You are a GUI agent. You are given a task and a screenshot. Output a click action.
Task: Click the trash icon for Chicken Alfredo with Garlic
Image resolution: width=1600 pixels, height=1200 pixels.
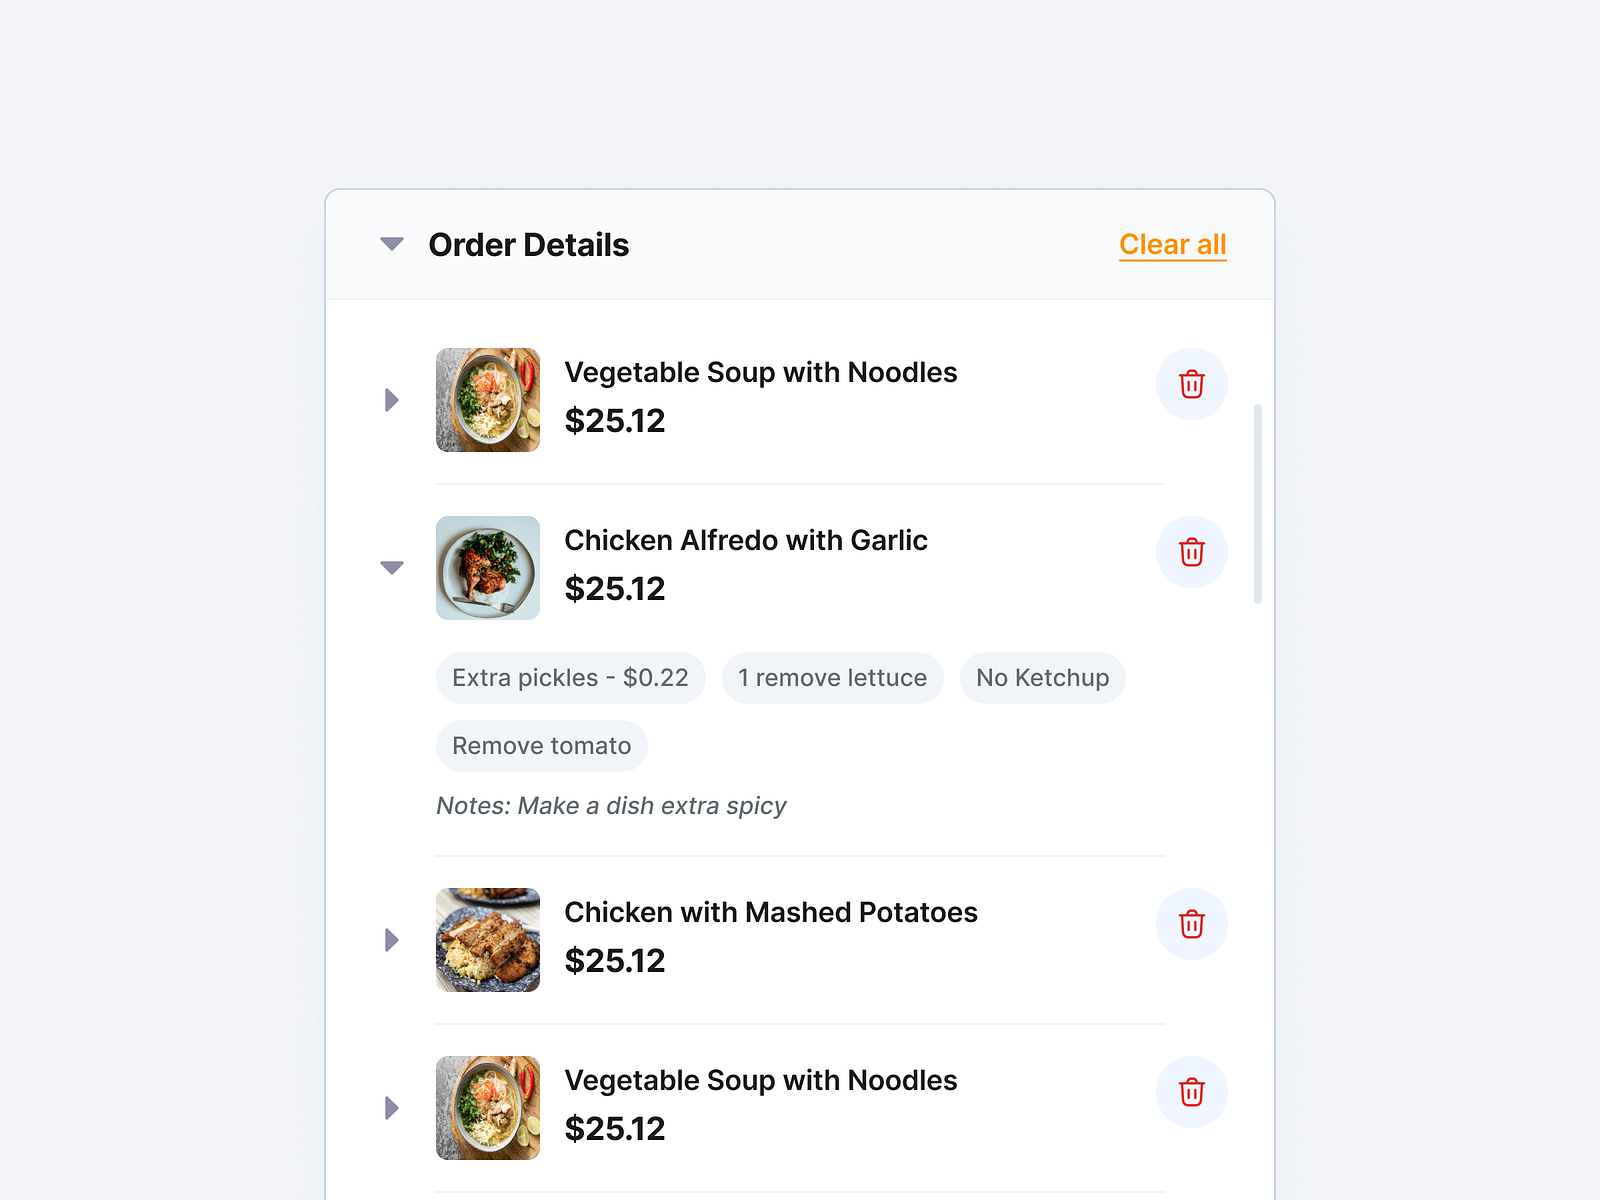pyautogui.click(x=1191, y=552)
